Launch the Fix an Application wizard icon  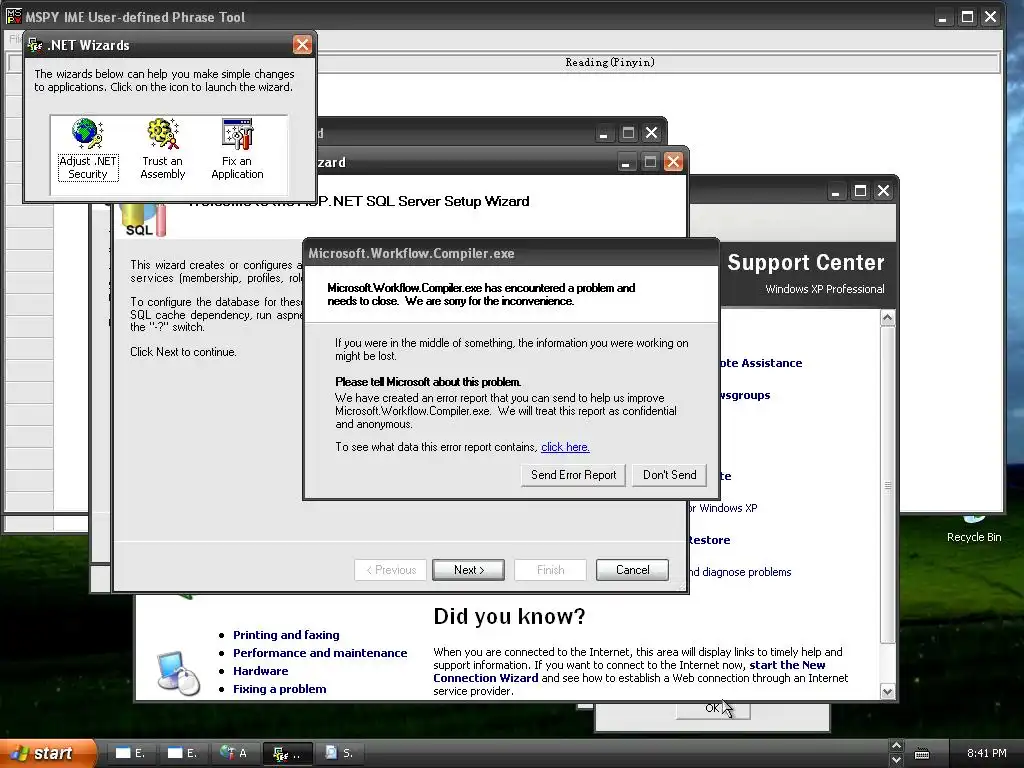tap(237, 149)
